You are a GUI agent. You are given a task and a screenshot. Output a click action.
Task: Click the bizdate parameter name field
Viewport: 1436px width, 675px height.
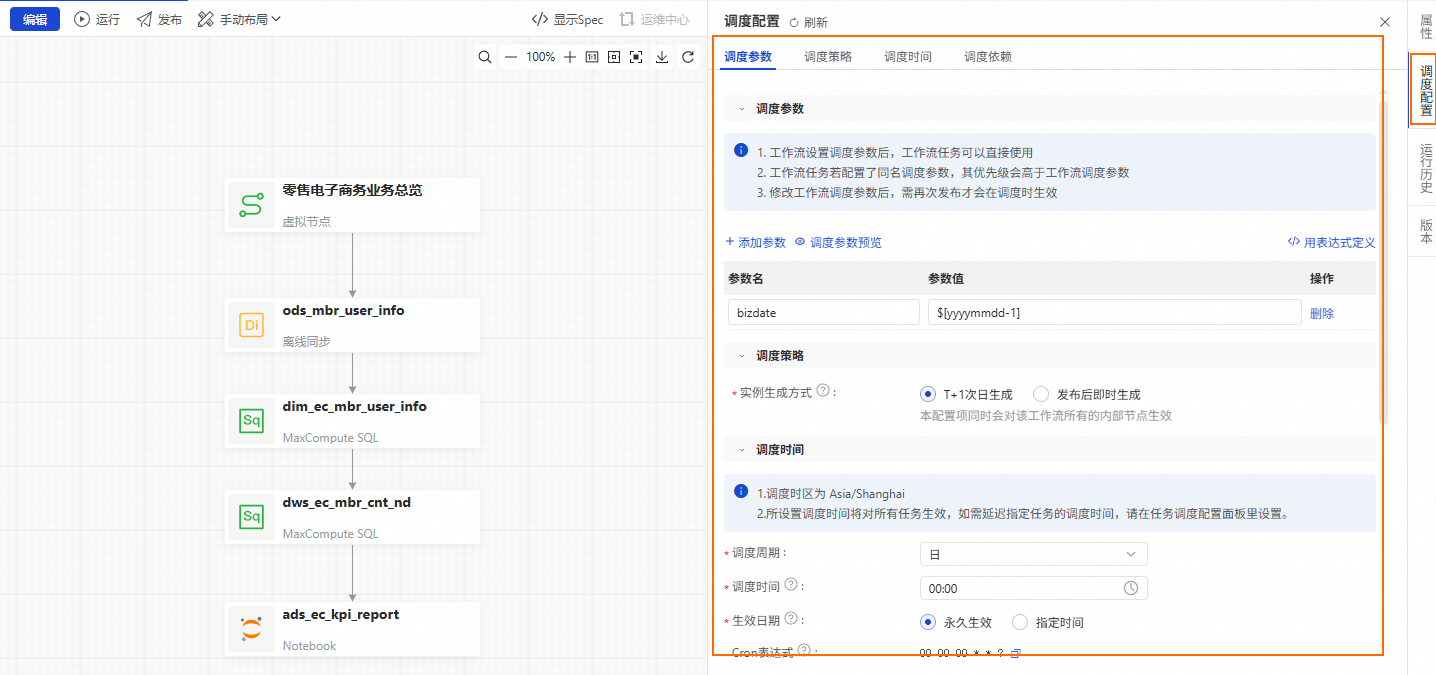pos(823,312)
